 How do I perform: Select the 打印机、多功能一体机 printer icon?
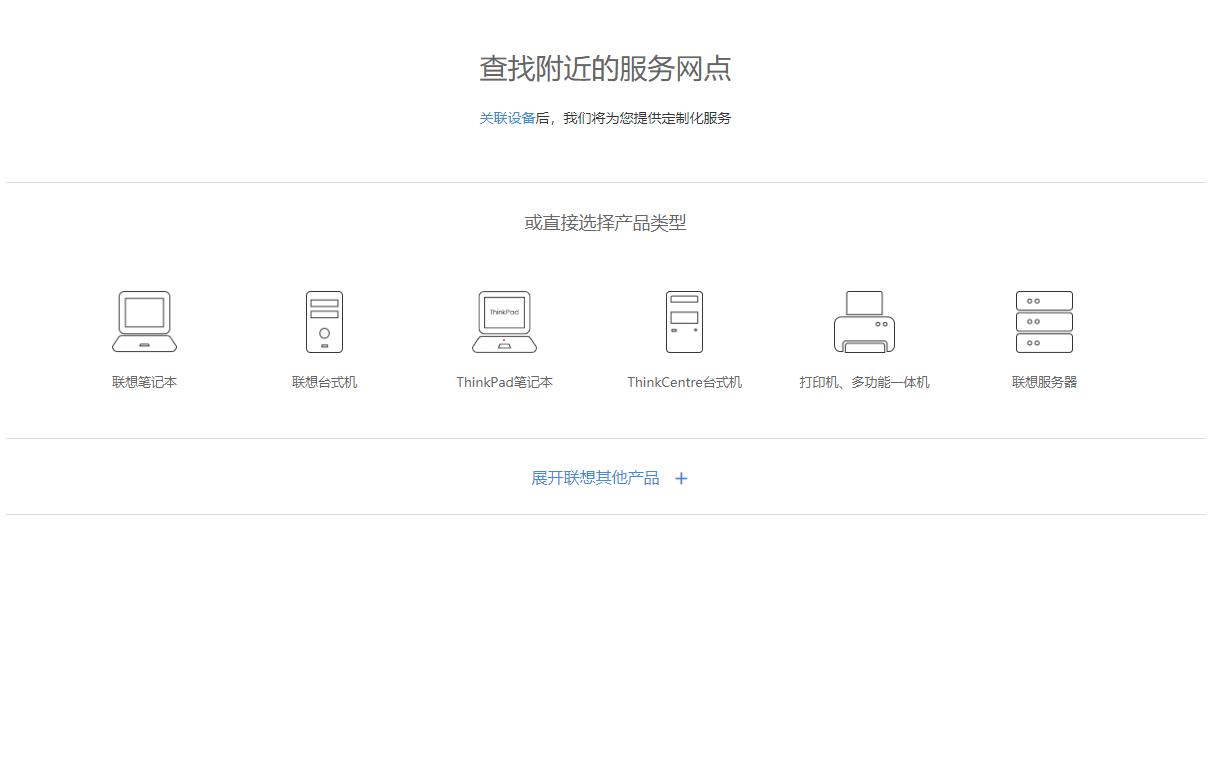click(x=864, y=320)
